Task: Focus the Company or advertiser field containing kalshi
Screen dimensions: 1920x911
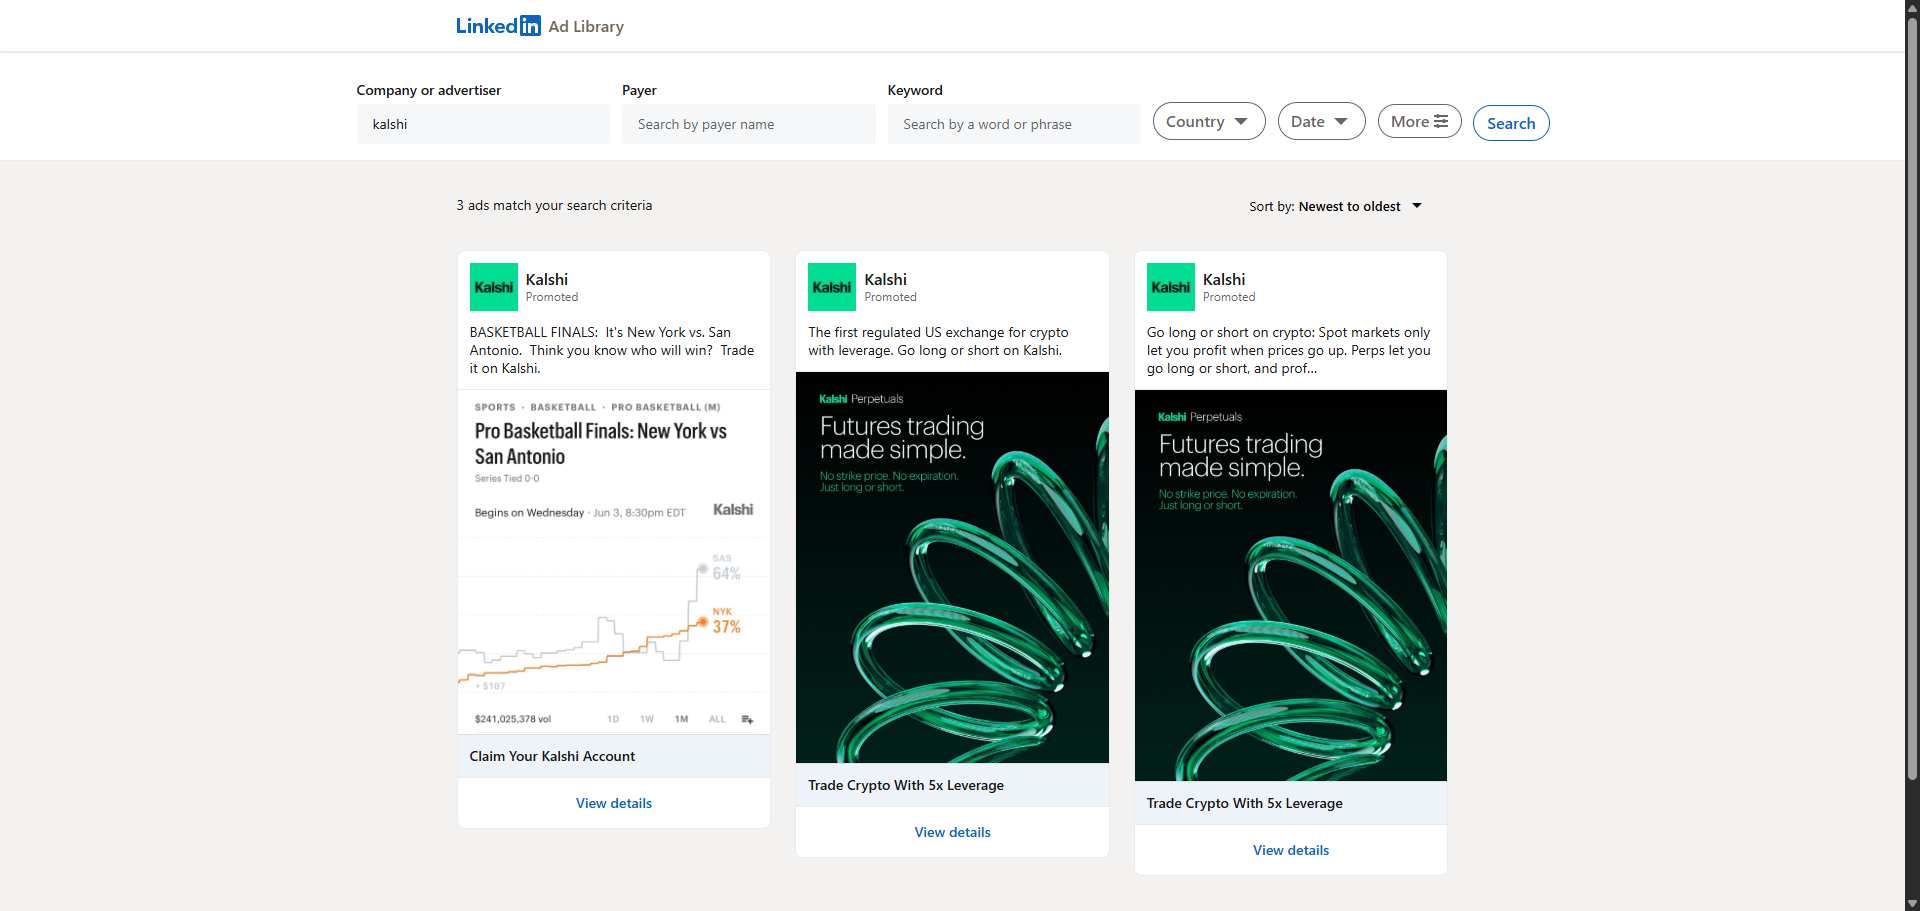Action: tap(483, 124)
